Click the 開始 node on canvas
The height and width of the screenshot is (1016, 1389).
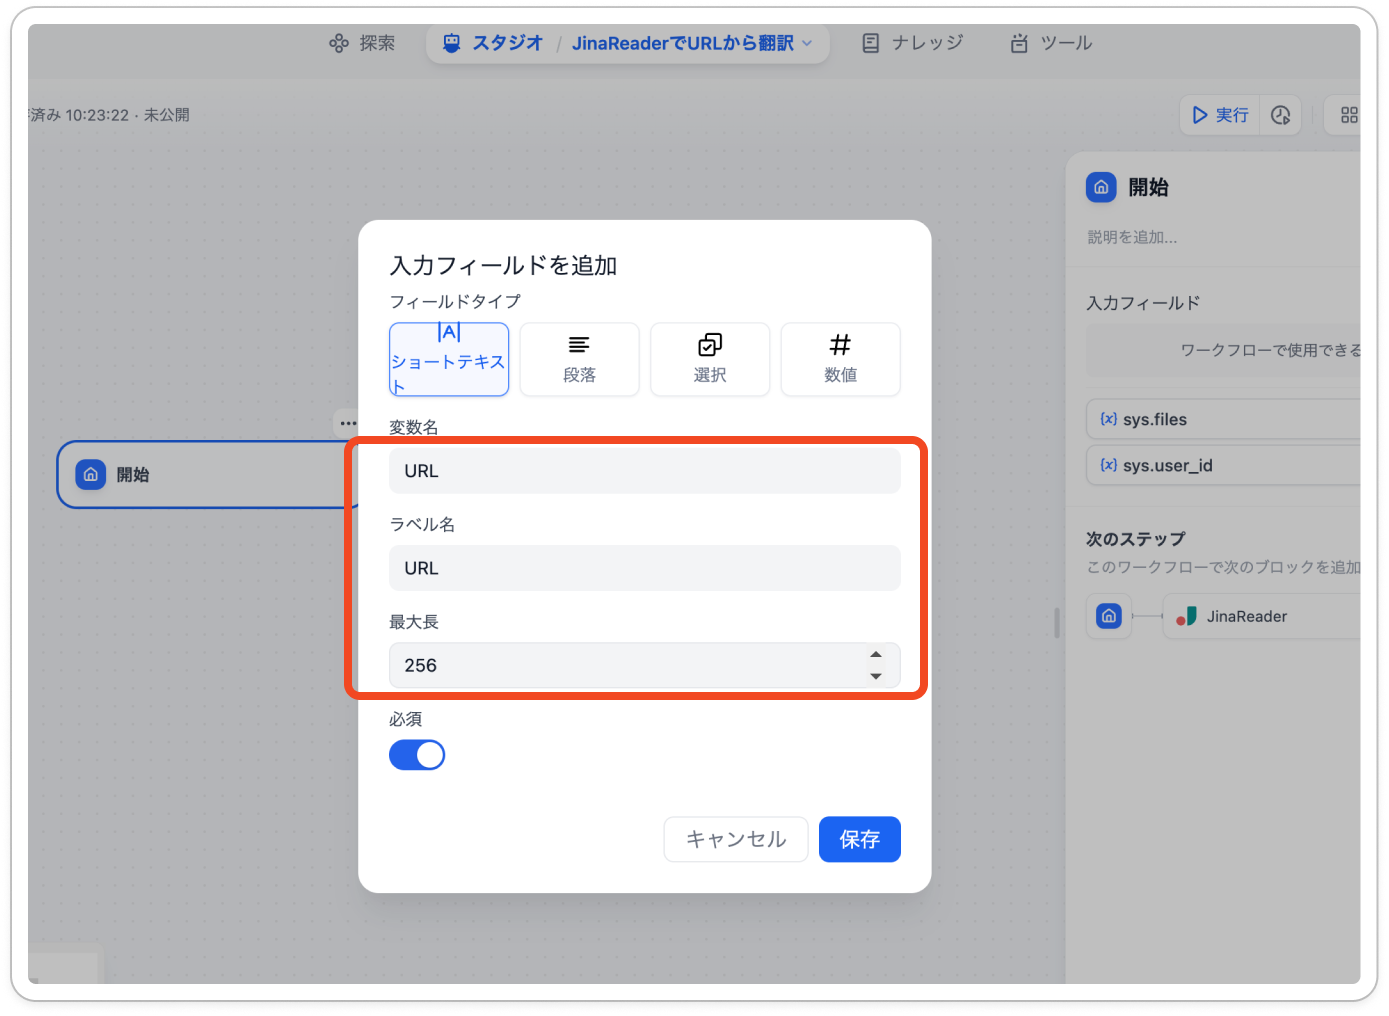click(x=207, y=474)
